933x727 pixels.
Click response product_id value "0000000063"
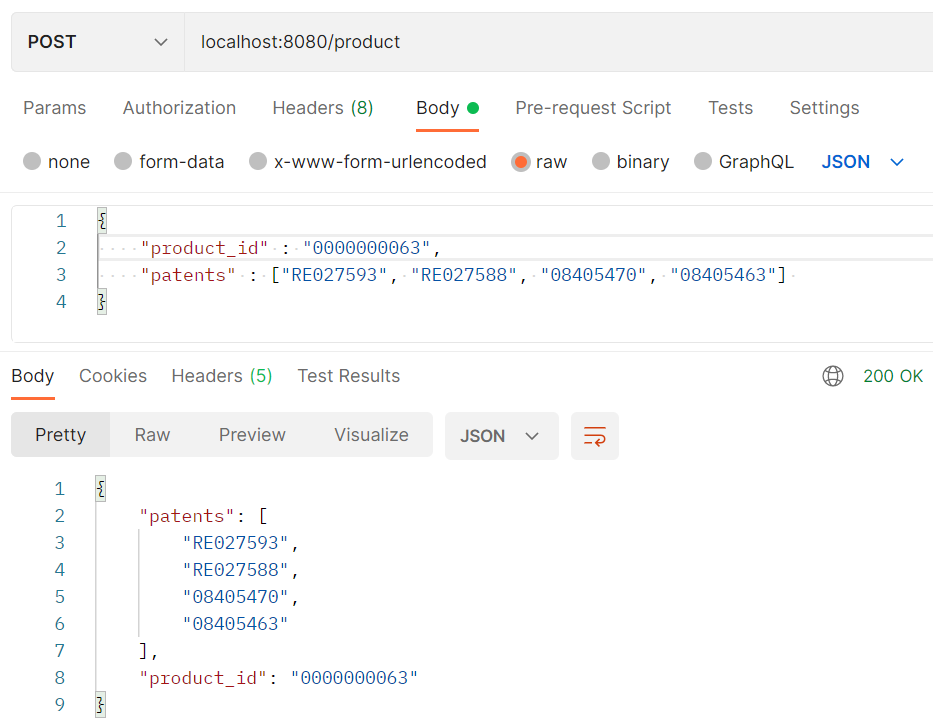pyautogui.click(x=354, y=678)
